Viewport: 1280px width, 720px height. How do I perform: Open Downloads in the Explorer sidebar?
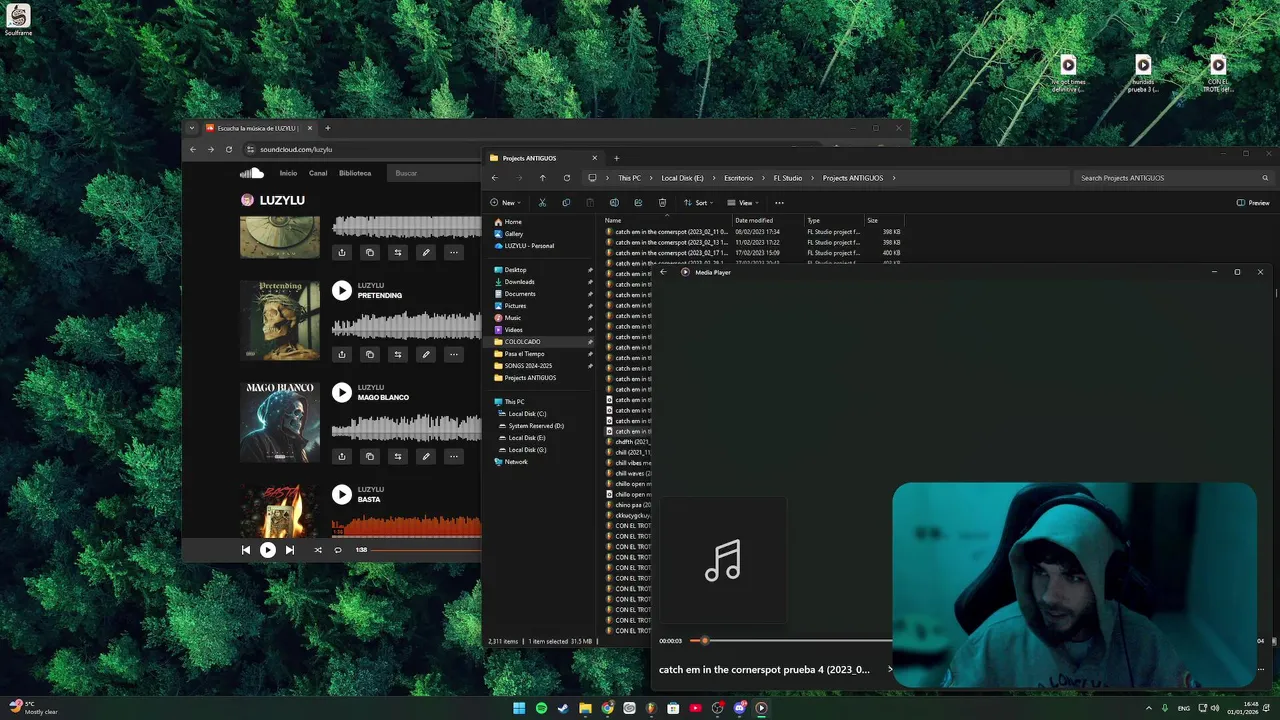click(x=519, y=282)
